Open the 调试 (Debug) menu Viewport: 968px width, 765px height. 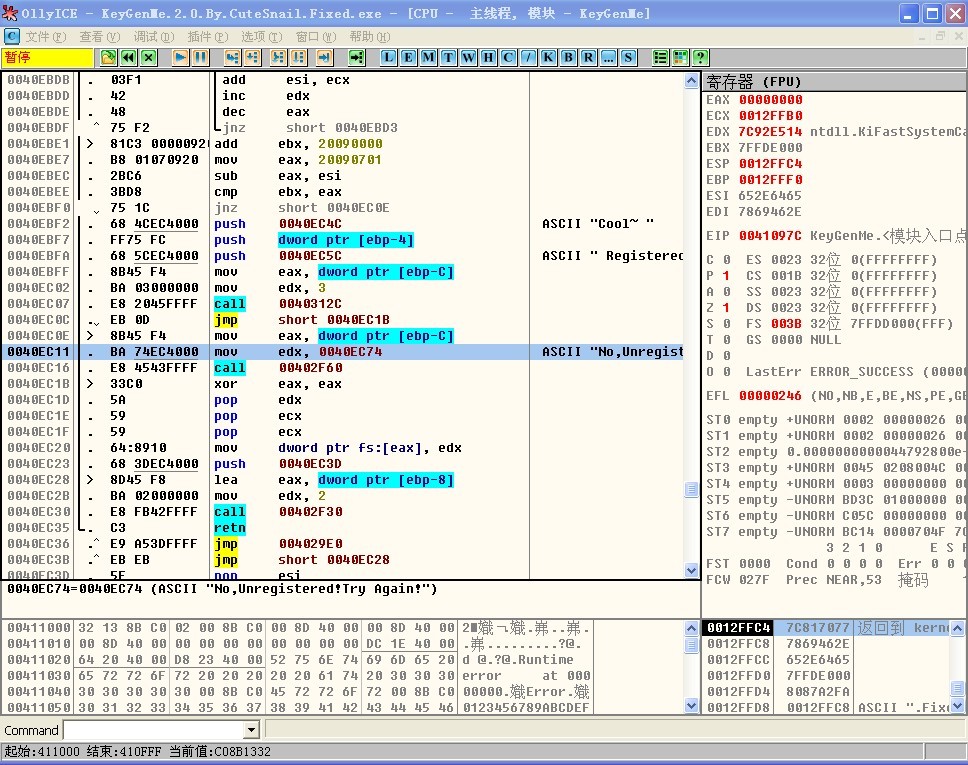[153, 36]
